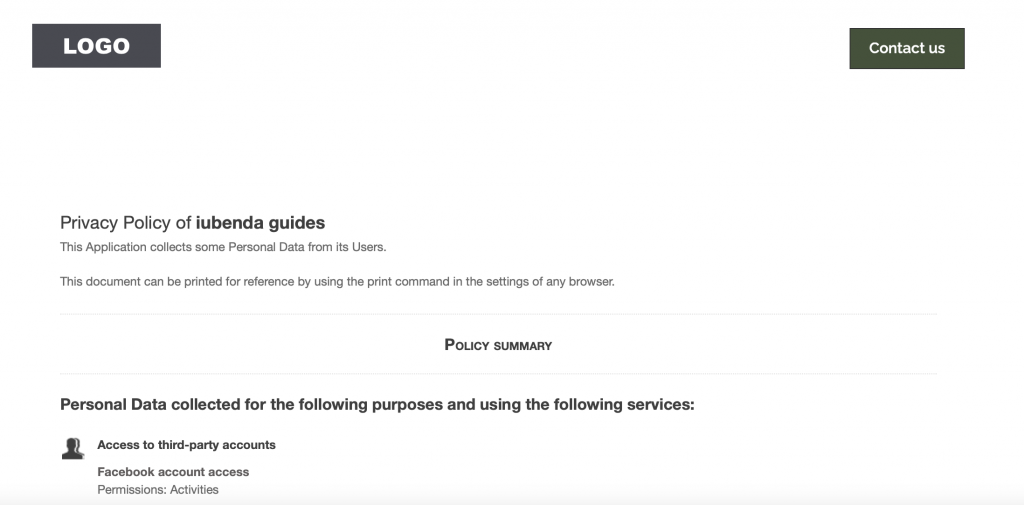Click the word 'Activities' under Facebook access
This screenshot has height=505, width=1024.
pos(193,490)
